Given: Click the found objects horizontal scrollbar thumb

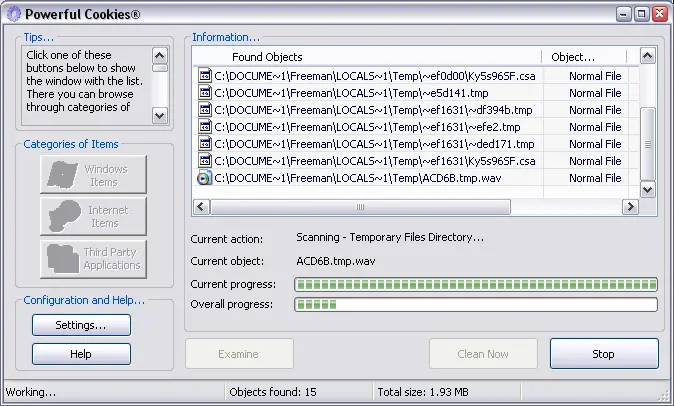Looking at the screenshot, I should pos(360,207).
